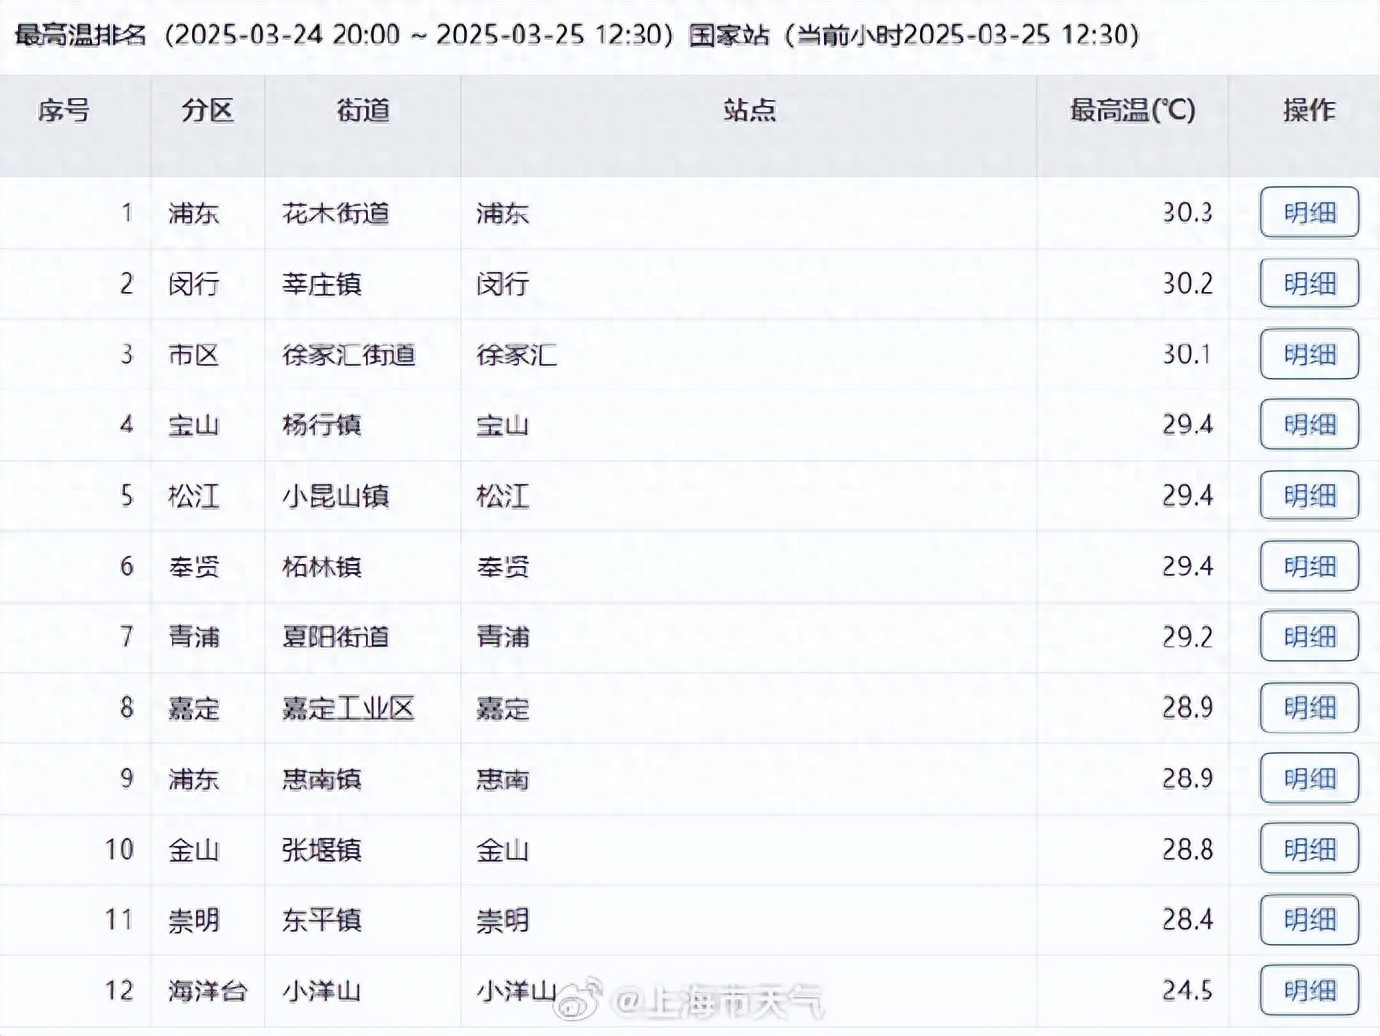This screenshot has width=1380, height=1036.
Task: Click the 29.2 temperature value
Action: pos(1187,637)
